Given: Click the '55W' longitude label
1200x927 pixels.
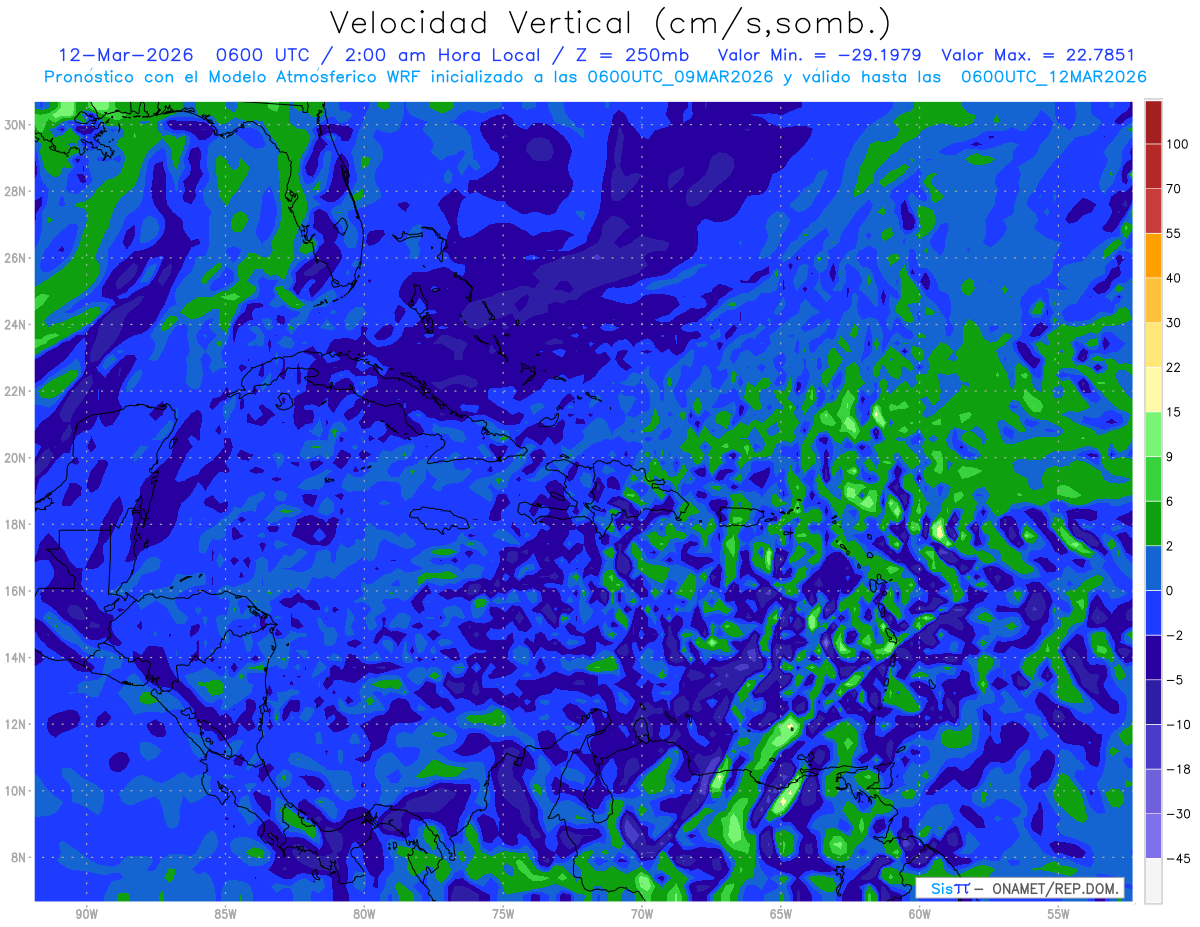Looking at the screenshot, I should (1059, 914).
